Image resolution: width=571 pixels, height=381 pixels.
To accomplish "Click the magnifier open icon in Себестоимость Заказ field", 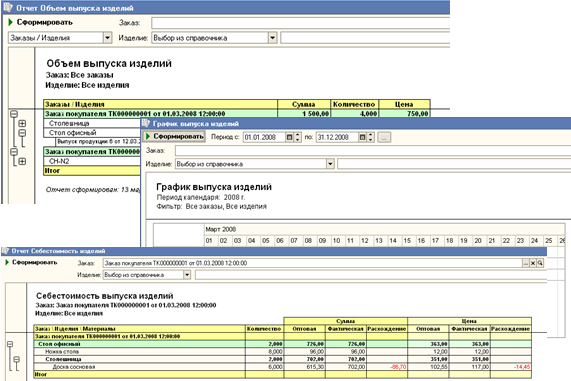I will [540, 263].
